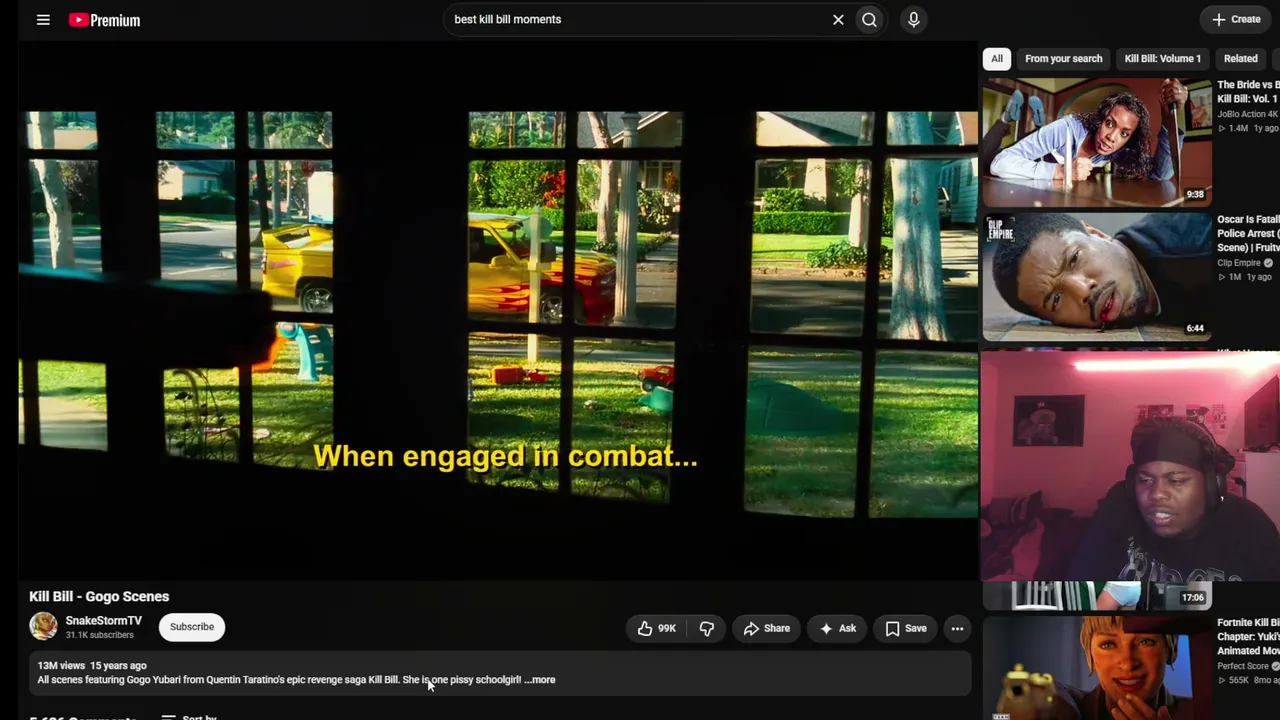
Task: Pause the Kill Bill video in the player
Action: [x=498, y=310]
